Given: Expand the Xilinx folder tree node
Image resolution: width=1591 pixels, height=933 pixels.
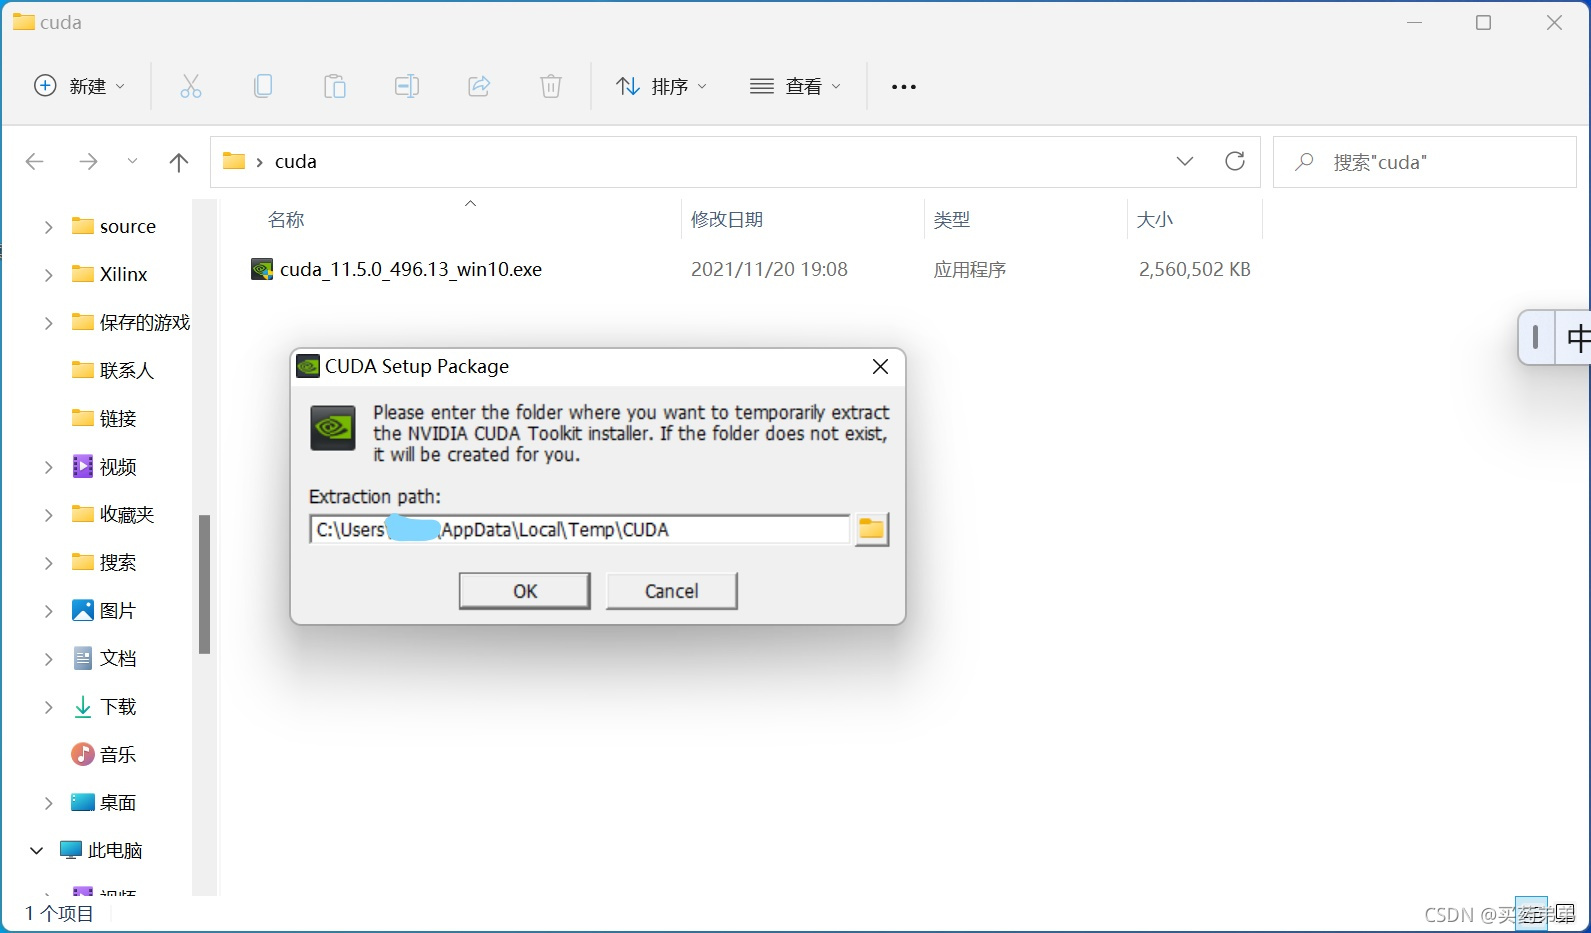Looking at the screenshot, I should tap(48, 275).
